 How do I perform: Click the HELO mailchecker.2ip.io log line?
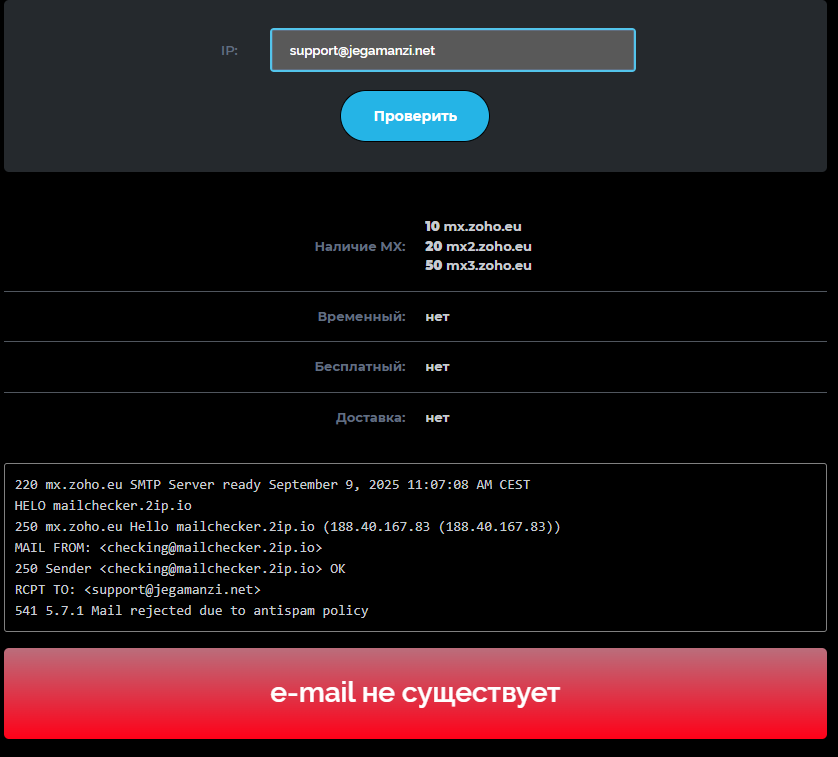click(x=103, y=505)
